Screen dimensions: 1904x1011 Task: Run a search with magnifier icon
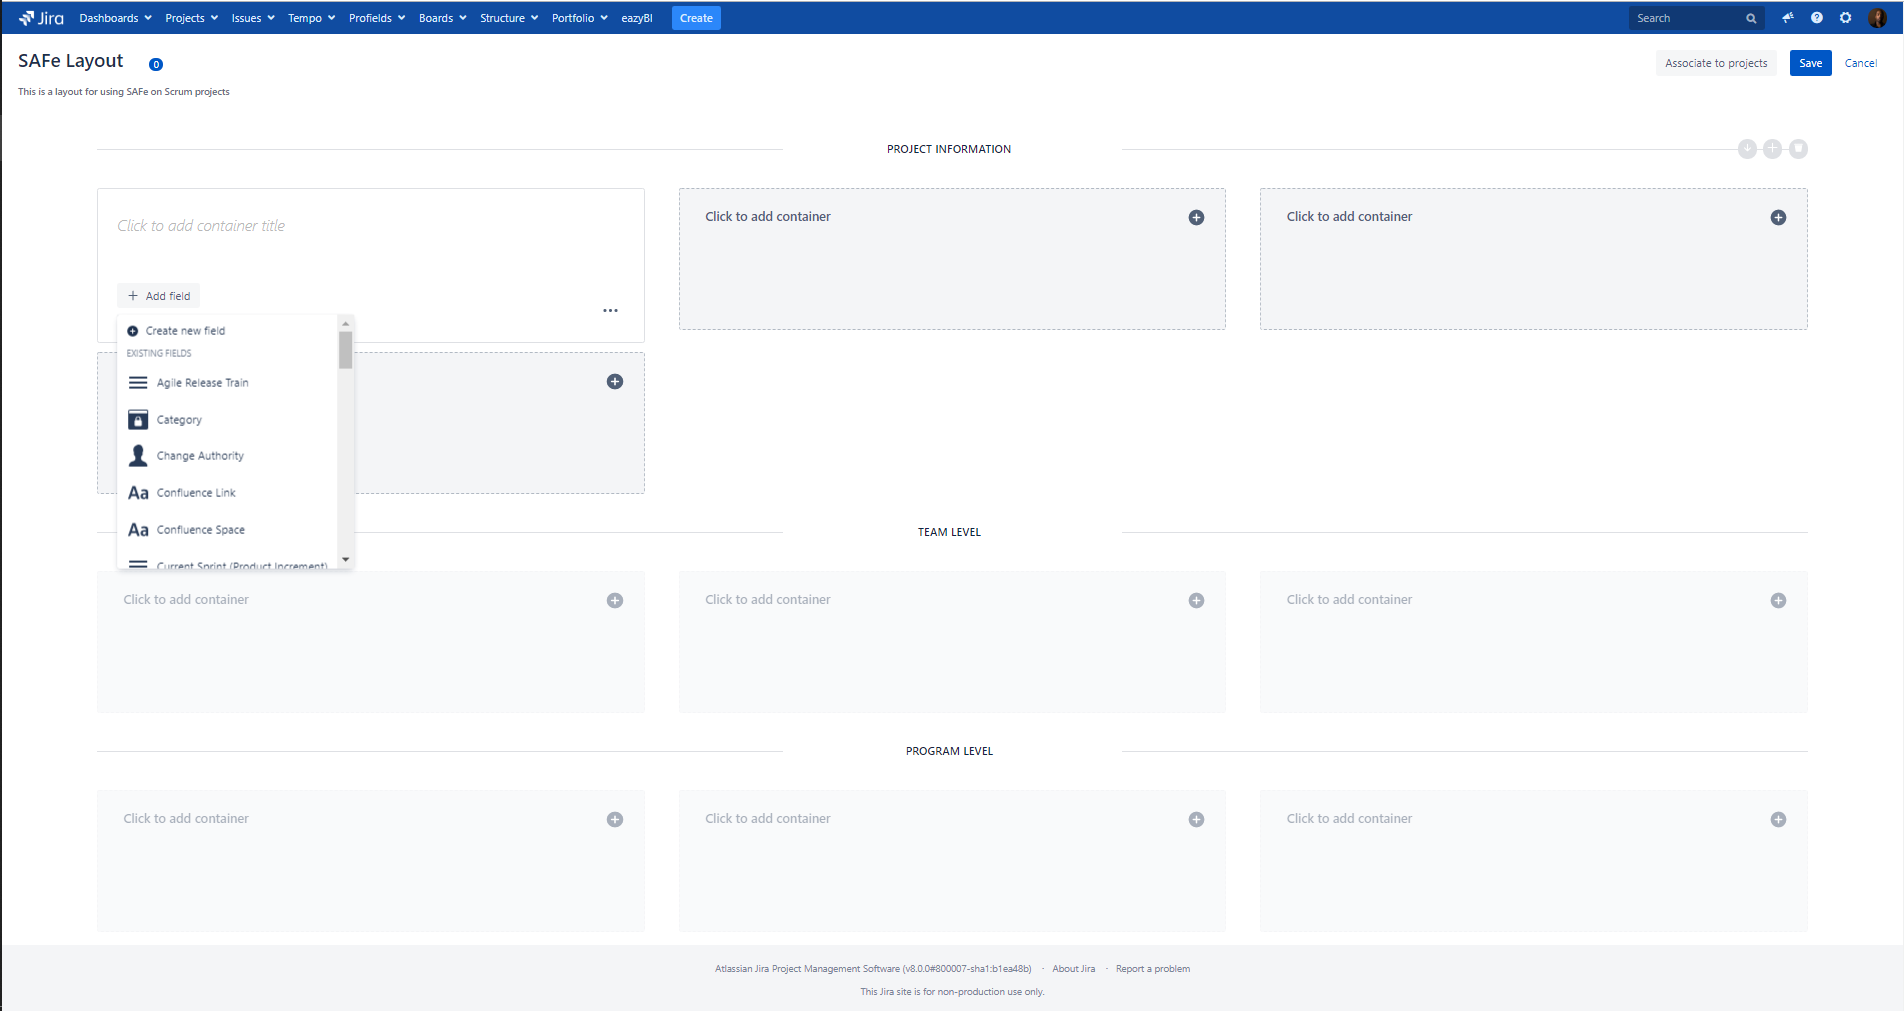pyautogui.click(x=1752, y=17)
